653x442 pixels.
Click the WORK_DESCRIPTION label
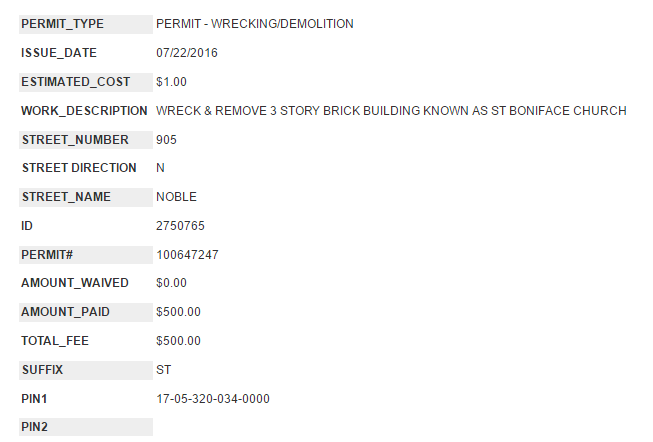coord(84,110)
